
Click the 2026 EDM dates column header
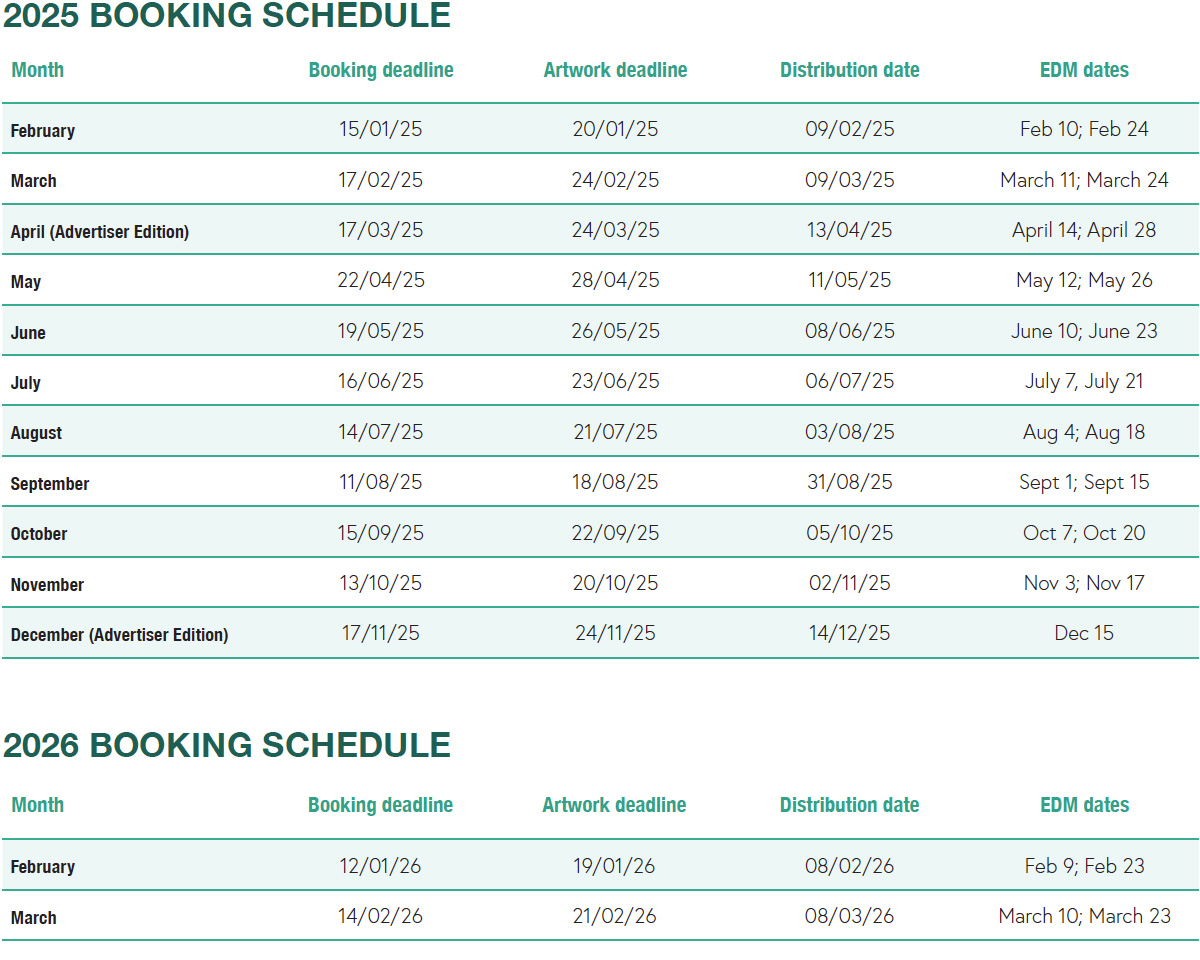[1084, 805]
